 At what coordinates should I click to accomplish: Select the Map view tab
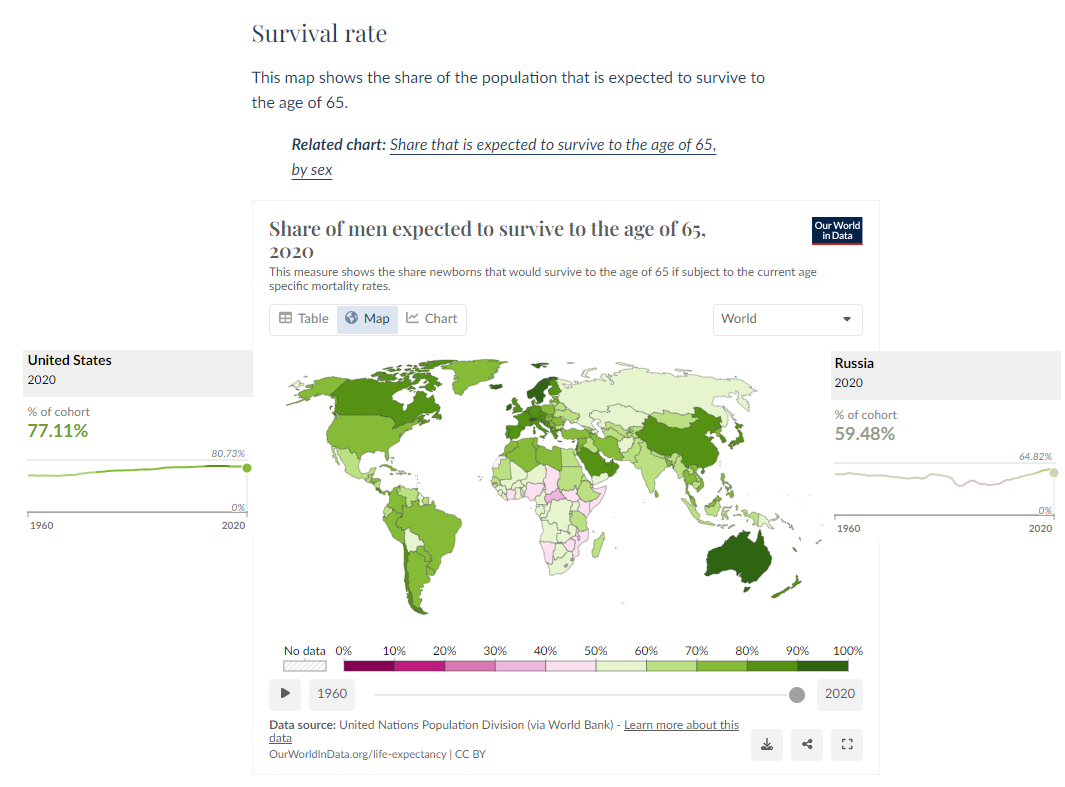pos(367,319)
